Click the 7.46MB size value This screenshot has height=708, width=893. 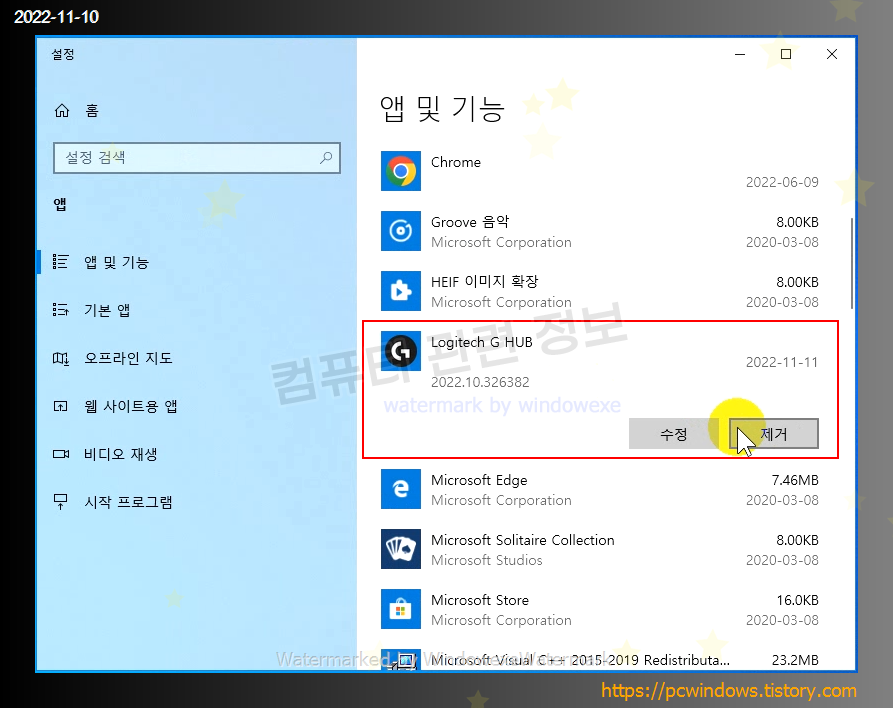click(x=795, y=480)
